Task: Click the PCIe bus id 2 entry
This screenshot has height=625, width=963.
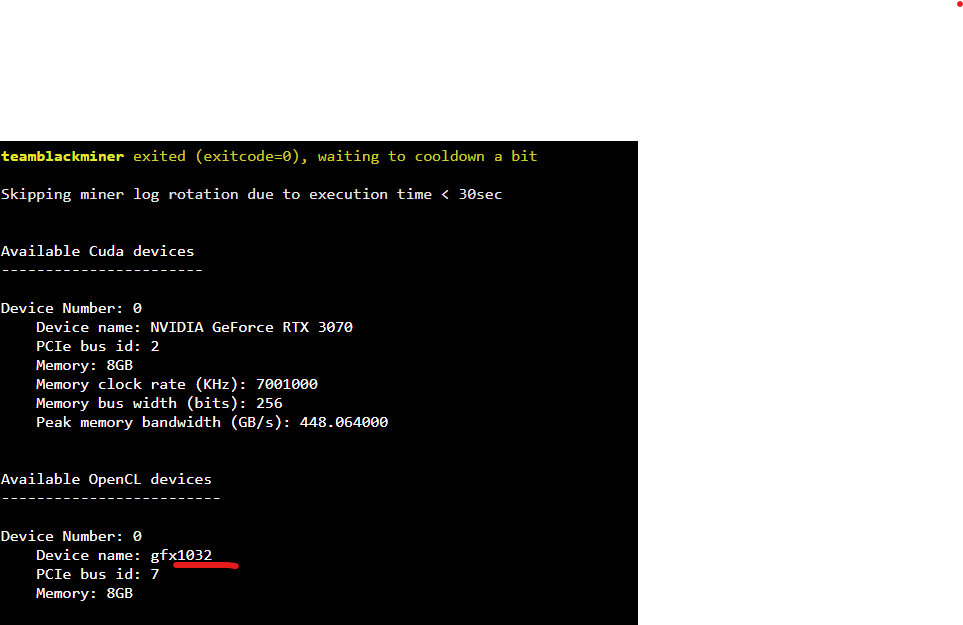Action: point(95,346)
